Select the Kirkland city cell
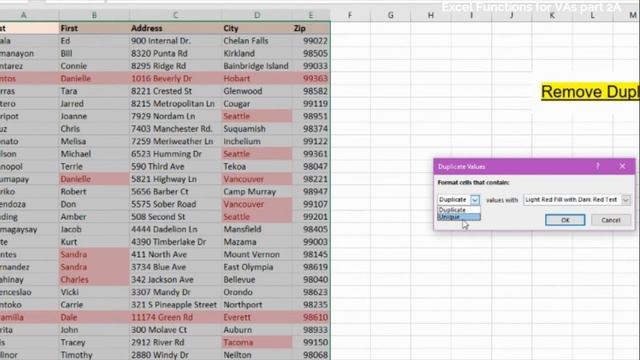 [x=257, y=53]
